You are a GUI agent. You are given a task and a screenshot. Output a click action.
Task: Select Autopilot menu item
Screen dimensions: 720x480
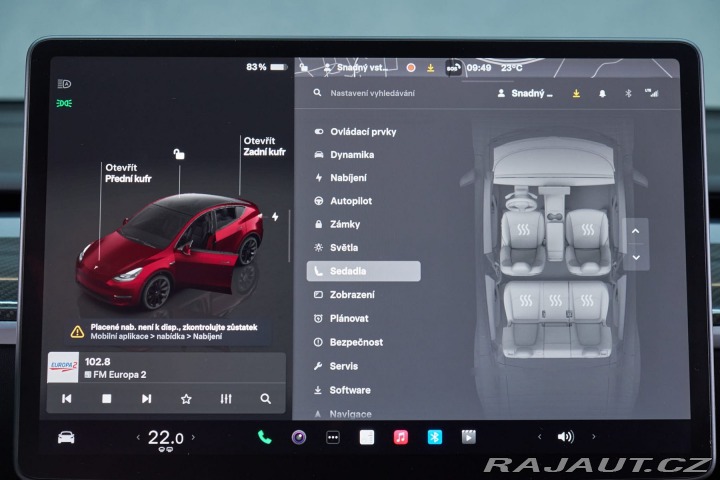coord(343,201)
